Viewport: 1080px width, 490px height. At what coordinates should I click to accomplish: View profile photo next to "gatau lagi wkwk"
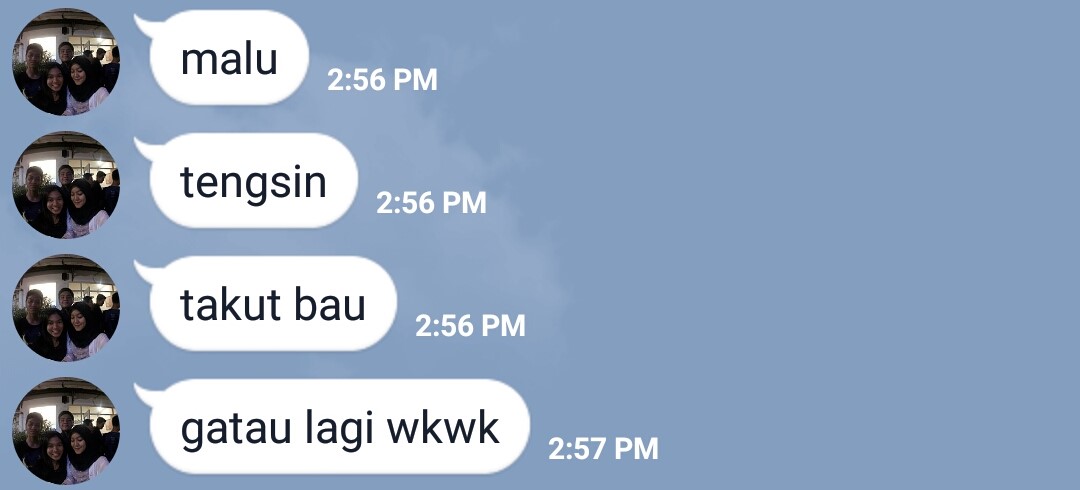coord(66,431)
